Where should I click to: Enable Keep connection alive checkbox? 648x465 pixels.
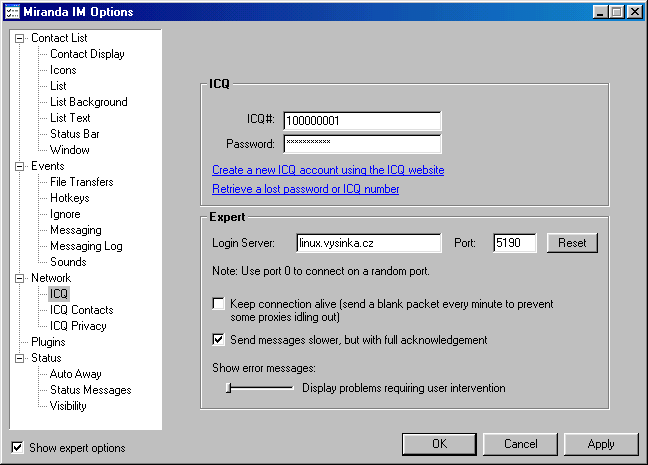click(x=218, y=304)
